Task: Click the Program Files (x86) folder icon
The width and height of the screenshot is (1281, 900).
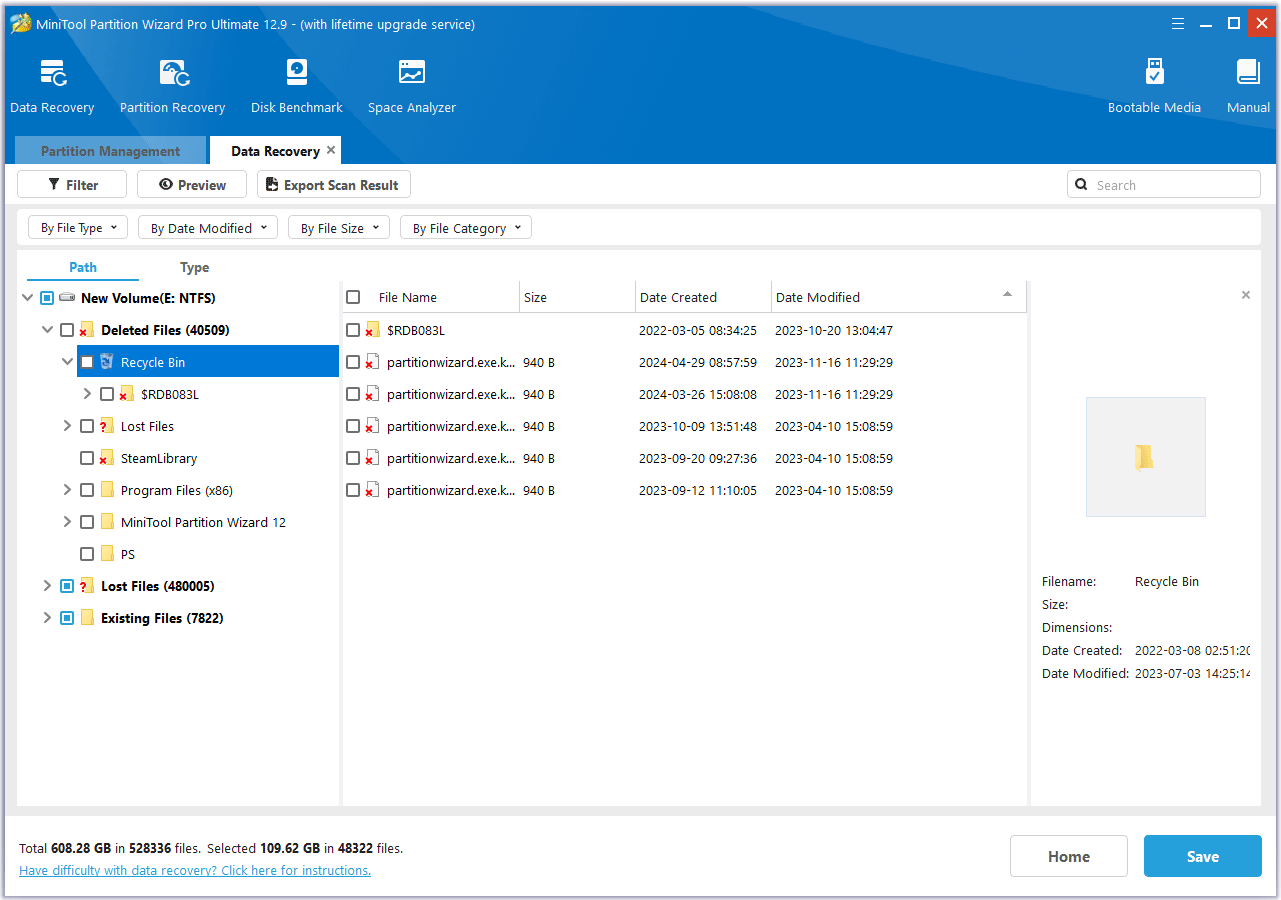Action: pyautogui.click(x=107, y=490)
